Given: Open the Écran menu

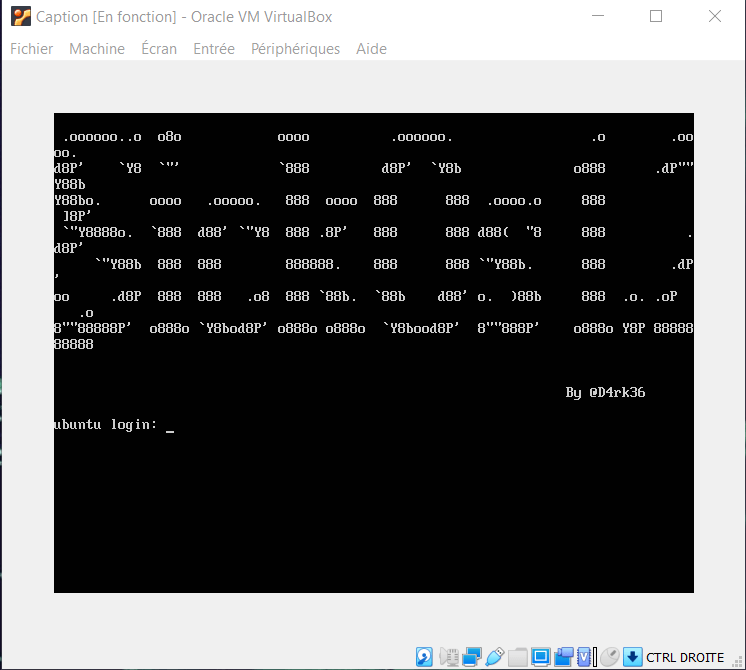Looking at the screenshot, I should (x=159, y=49).
